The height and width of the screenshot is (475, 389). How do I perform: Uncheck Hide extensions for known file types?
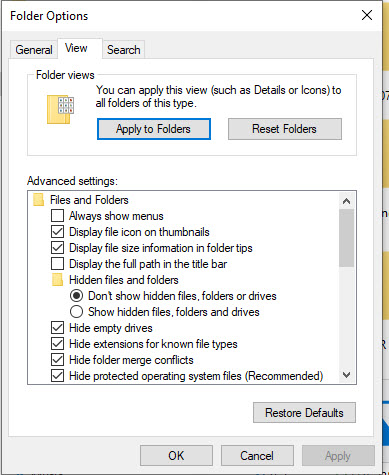tap(57, 344)
